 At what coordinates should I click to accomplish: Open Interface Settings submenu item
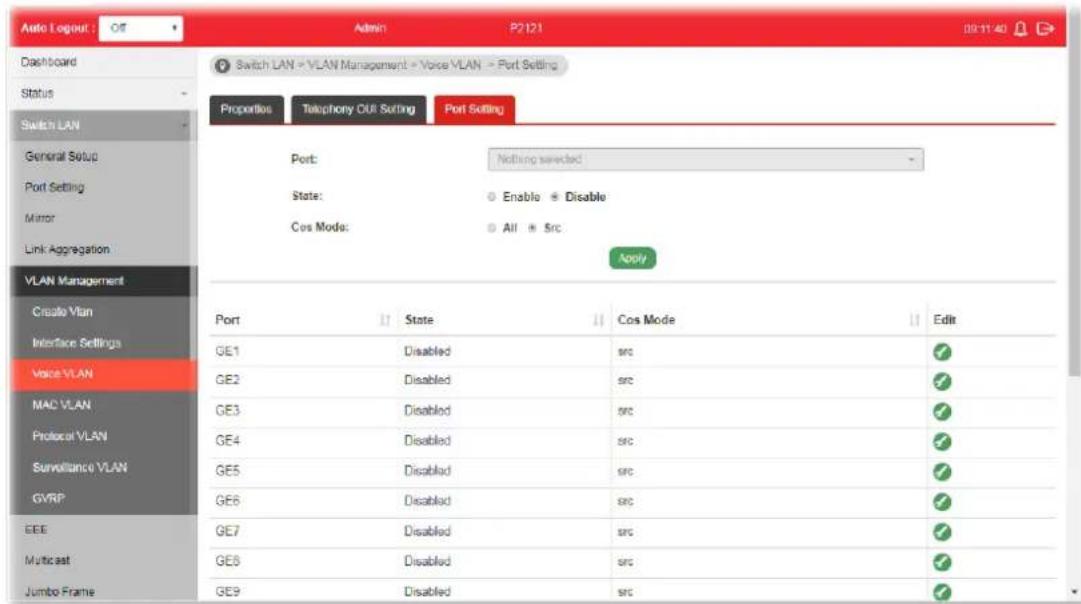tap(101, 343)
